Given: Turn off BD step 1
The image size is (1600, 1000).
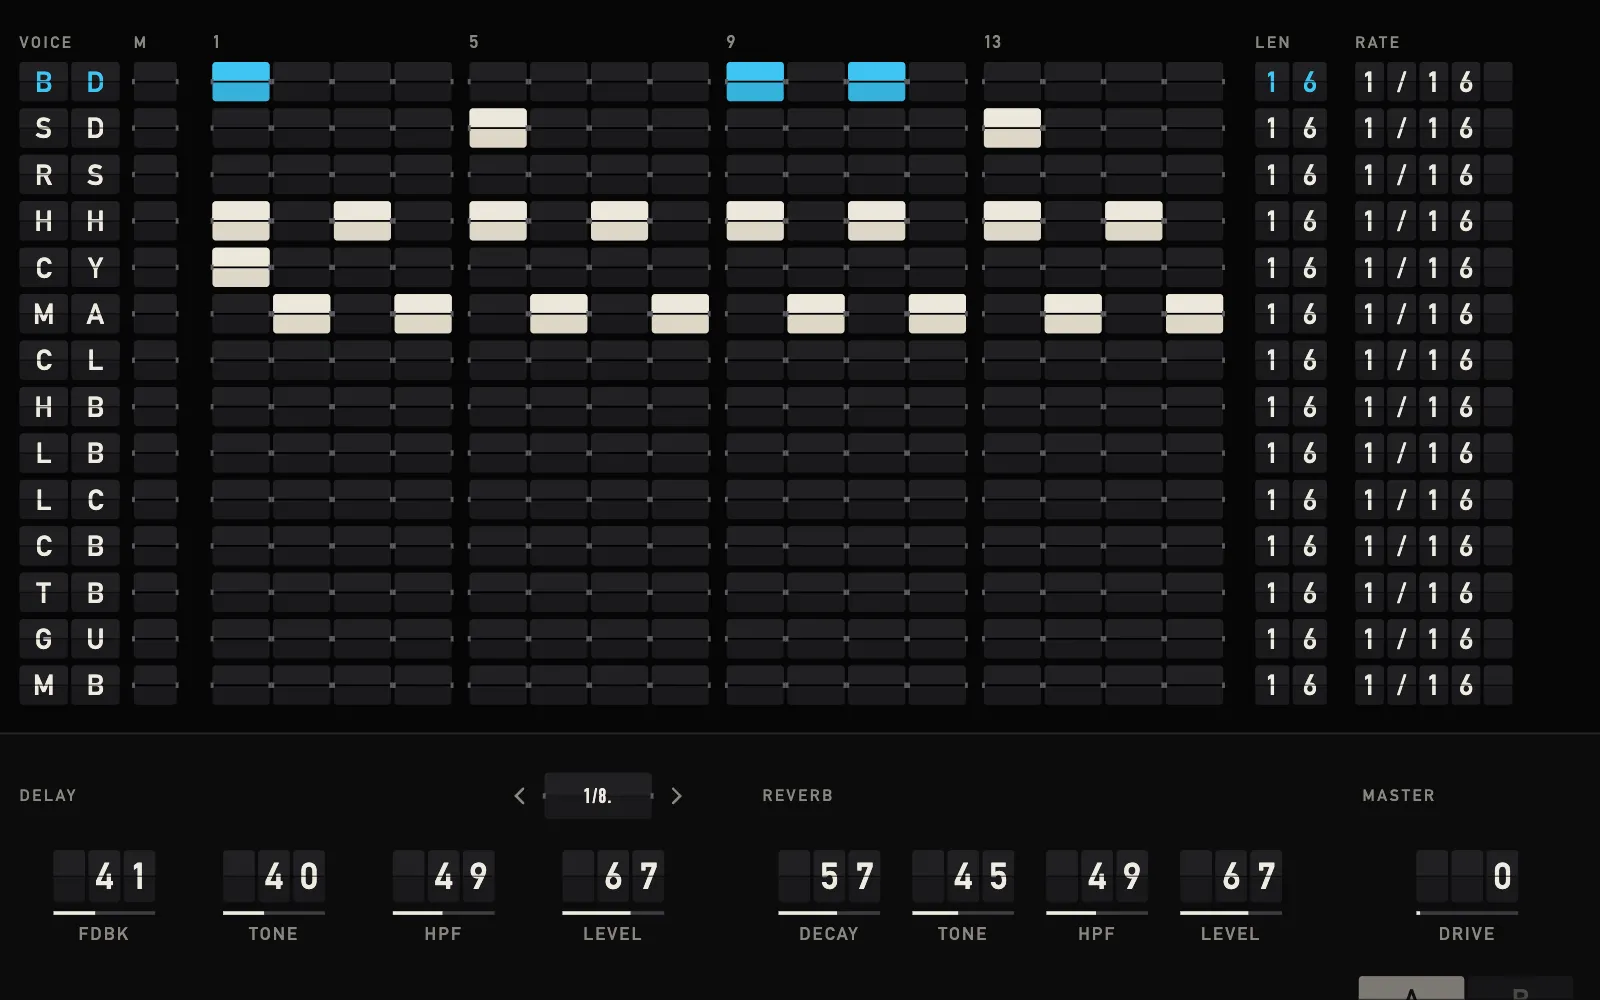Looking at the screenshot, I should click(x=241, y=82).
